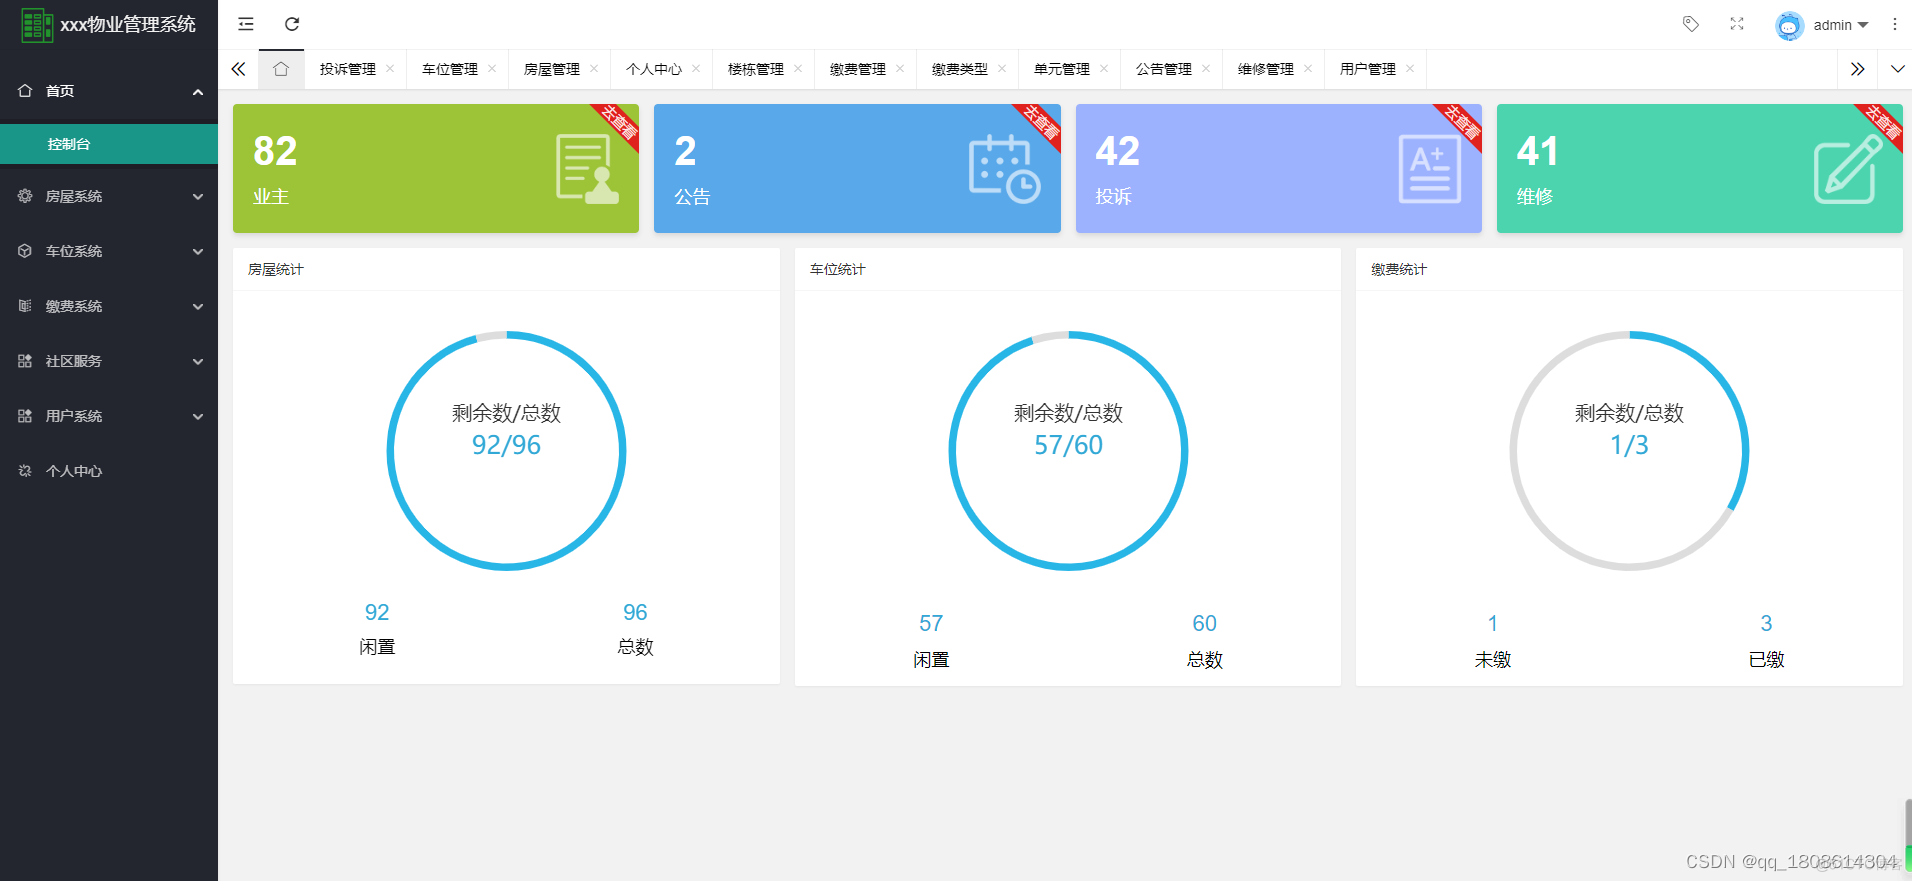Close the 维修管理 tab
Viewport: 1912px width, 881px height.
click(1308, 69)
